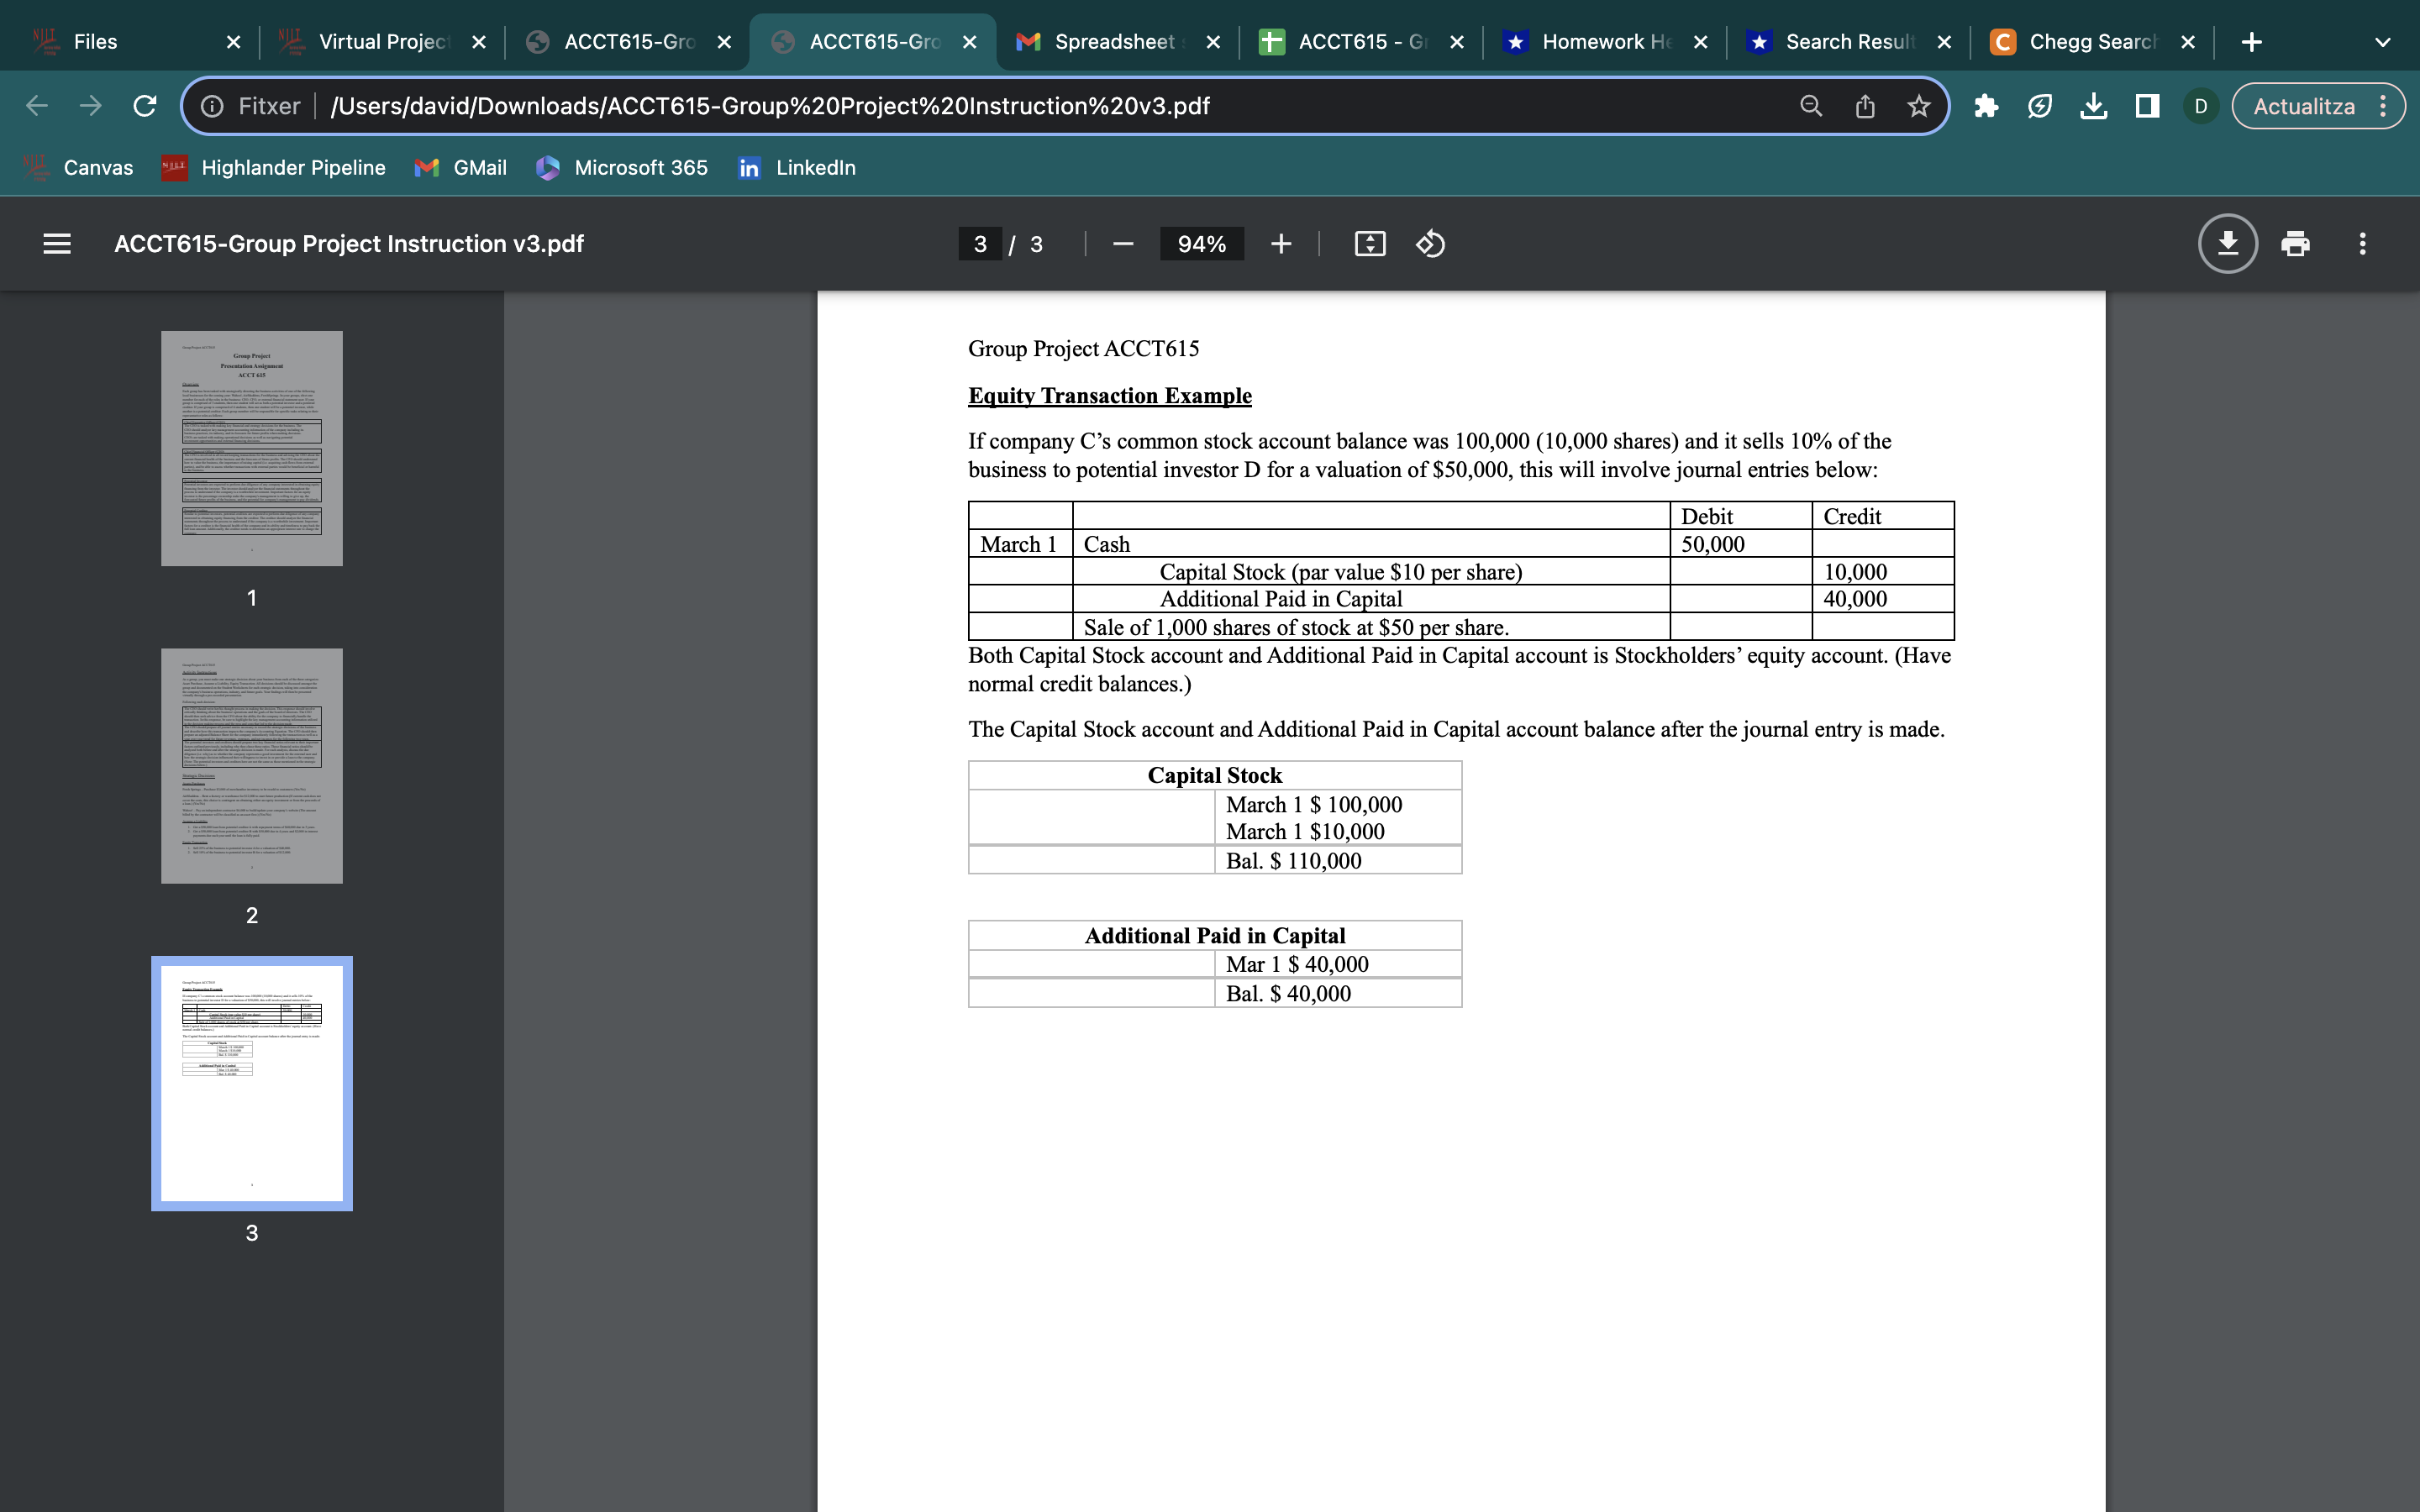
Task: Open the PDF viewer three-dot menu
Action: pos(2362,244)
